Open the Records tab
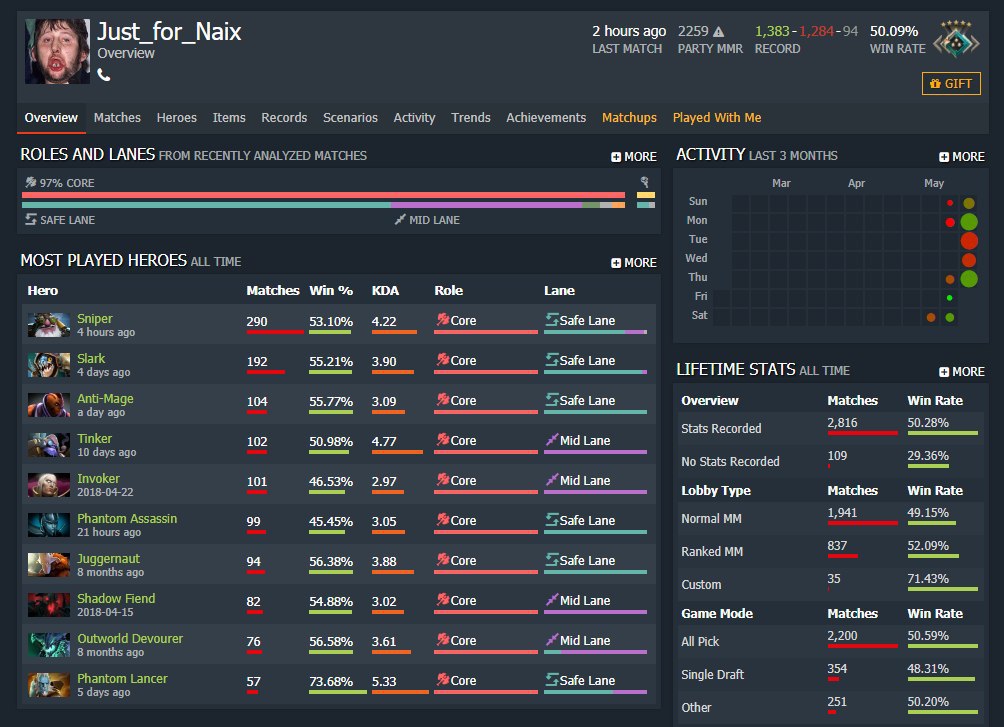This screenshot has width=1004, height=727. click(284, 118)
